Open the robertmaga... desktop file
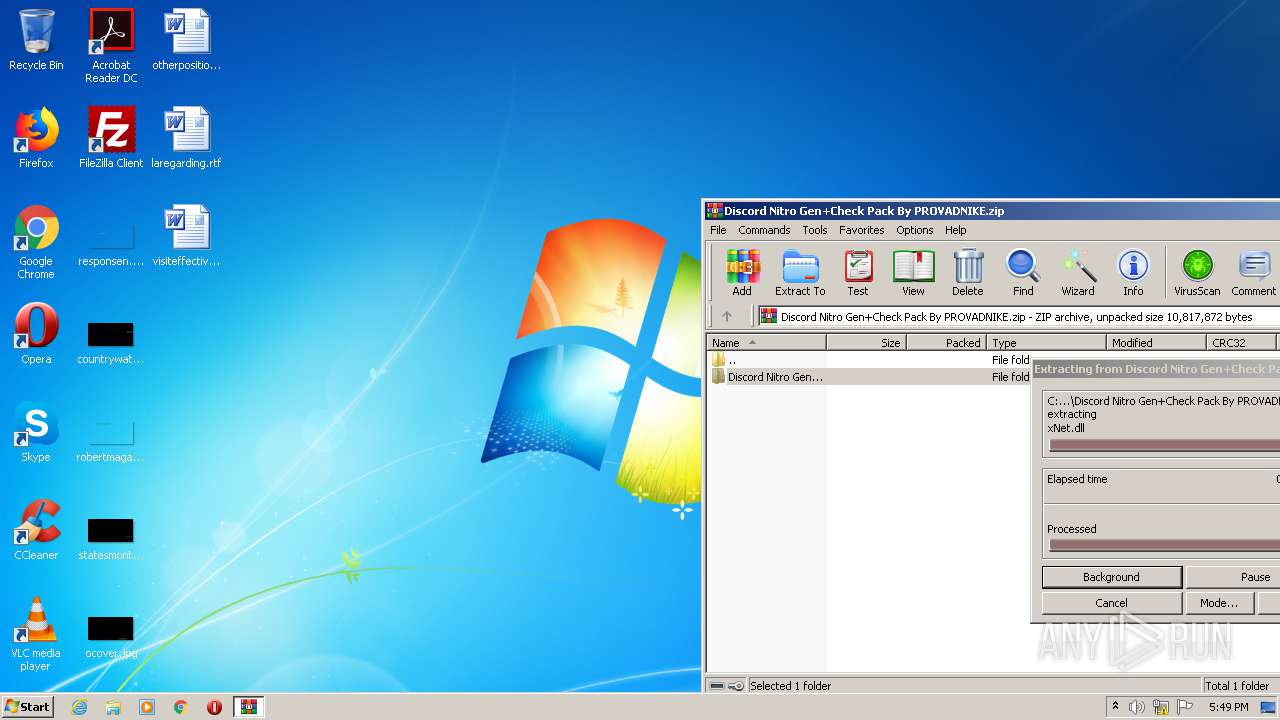The height and width of the screenshot is (720, 1280). 111,440
